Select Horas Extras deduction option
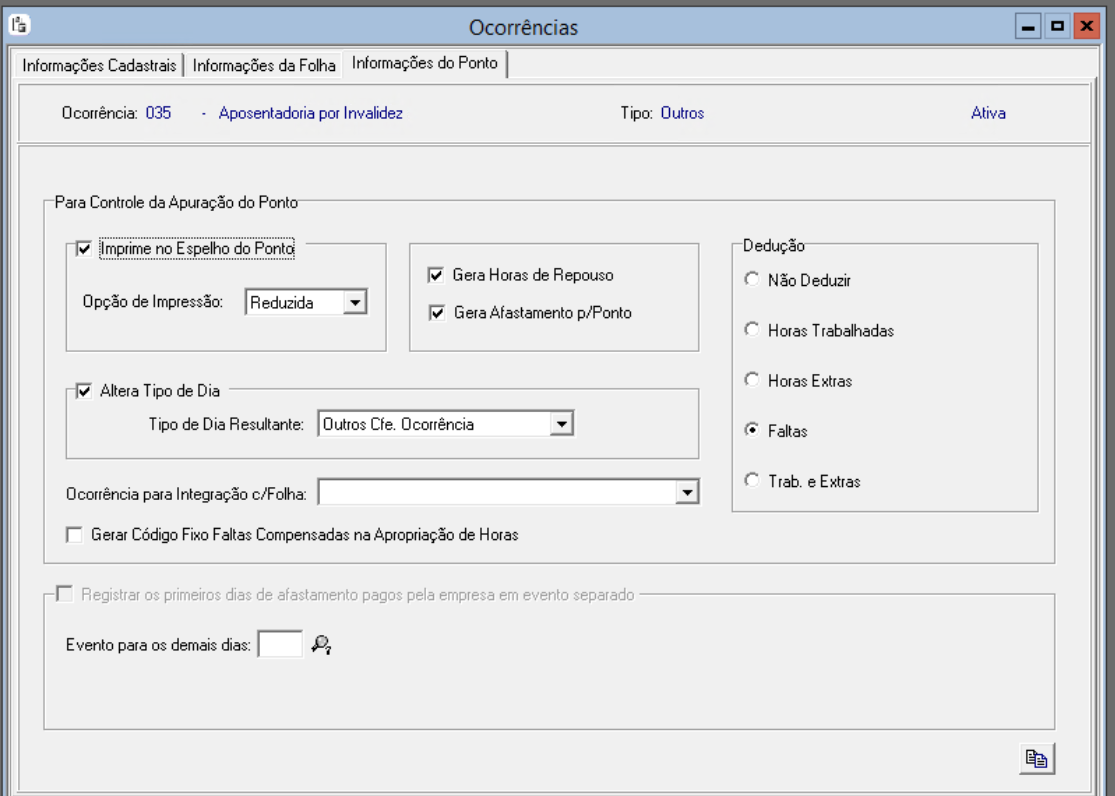The width and height of the screenshot is (1115, 796). [x=752, y=380]
